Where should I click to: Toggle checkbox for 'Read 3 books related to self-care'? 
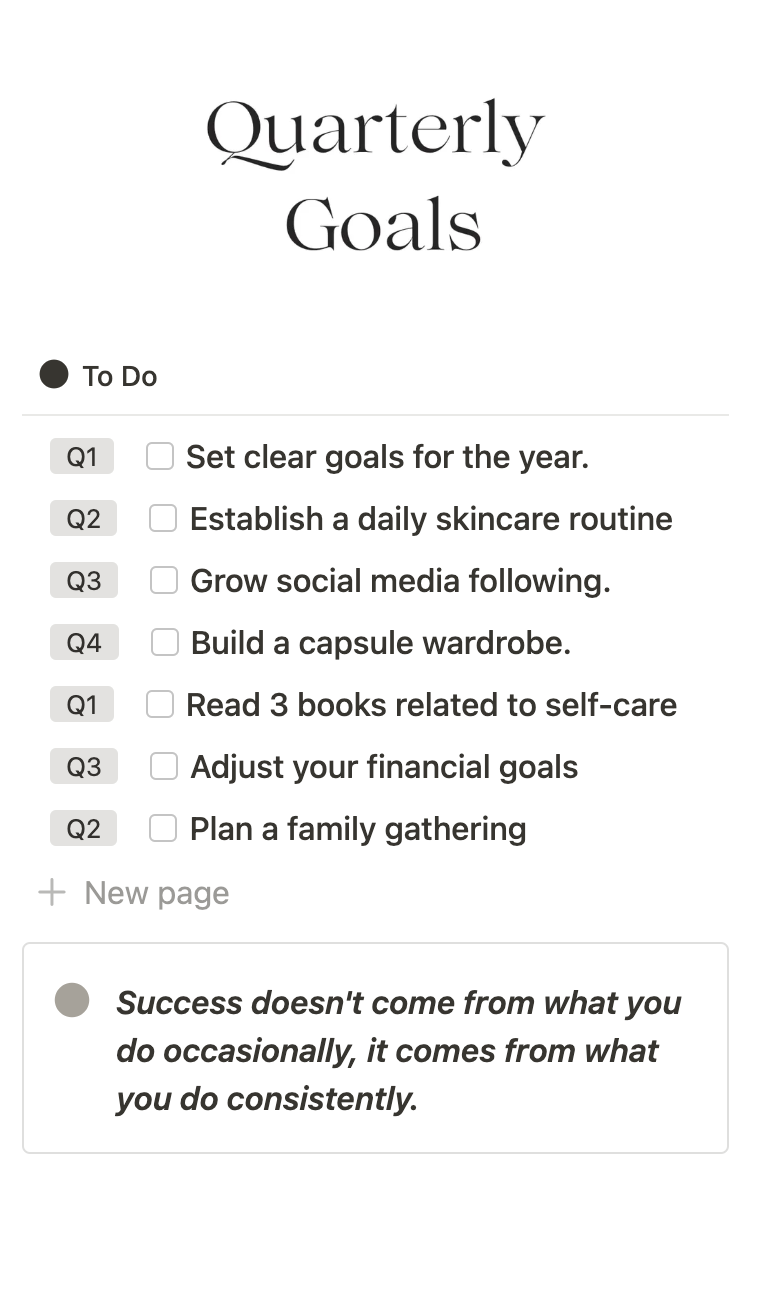[x=160, y=704]
